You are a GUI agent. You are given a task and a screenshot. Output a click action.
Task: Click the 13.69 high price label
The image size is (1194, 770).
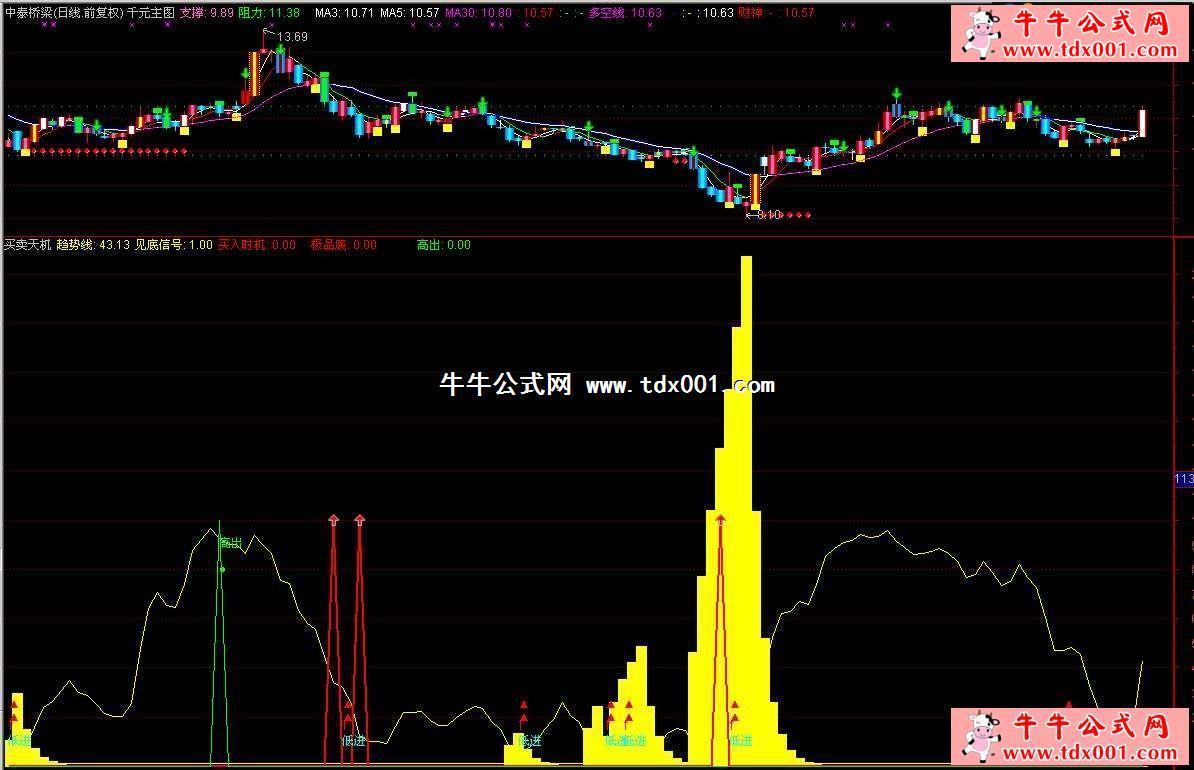coord(292,37)
